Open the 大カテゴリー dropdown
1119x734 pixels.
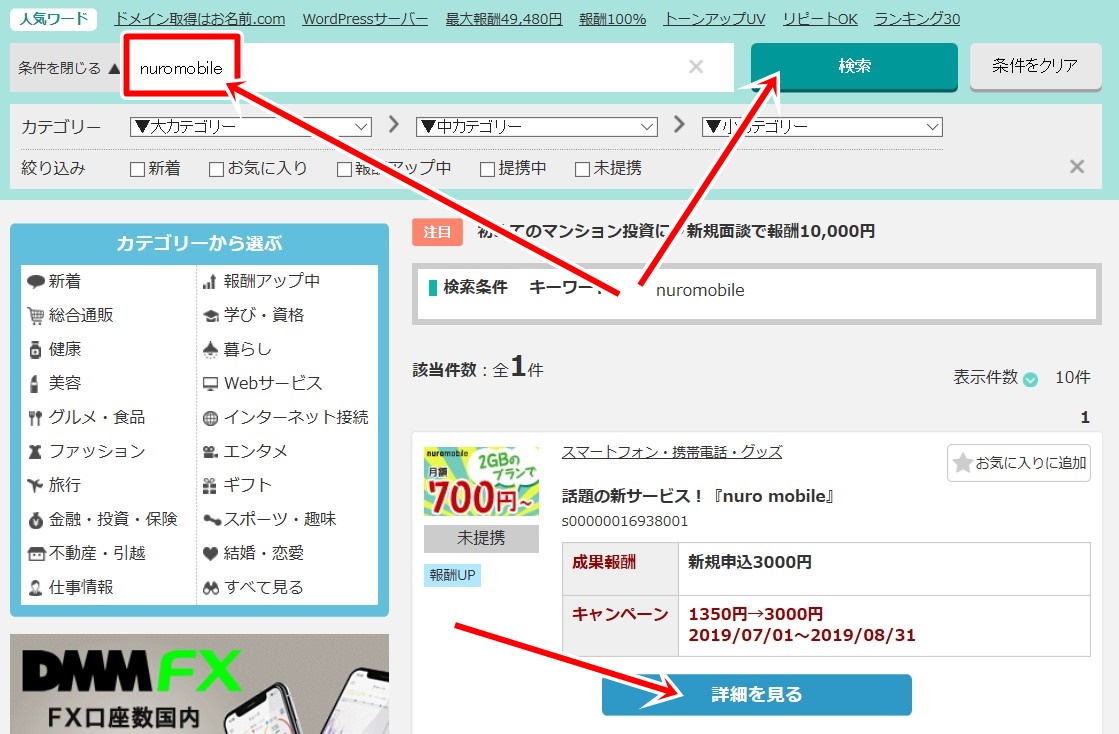pyautogui.click(x=251, y=127)
